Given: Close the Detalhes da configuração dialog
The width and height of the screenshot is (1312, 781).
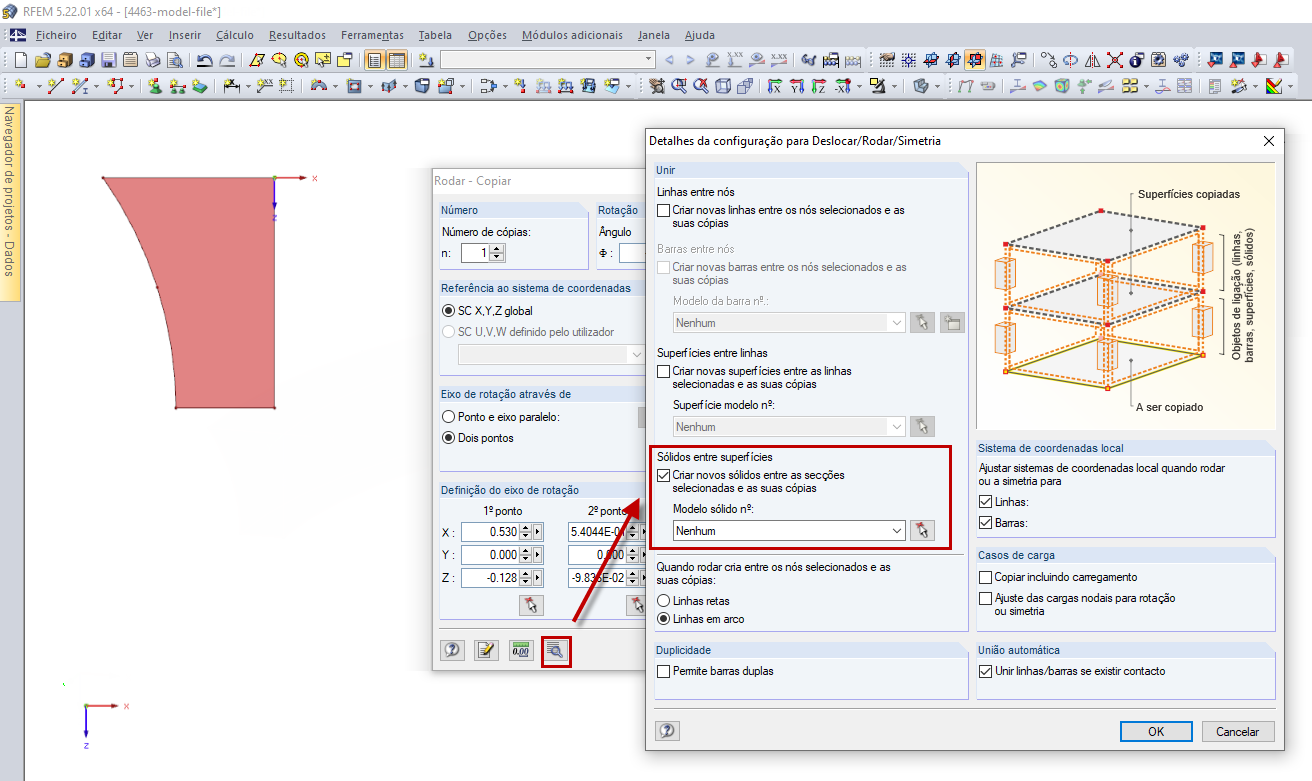Looking at the screenshot, I should coord(1269,141).
